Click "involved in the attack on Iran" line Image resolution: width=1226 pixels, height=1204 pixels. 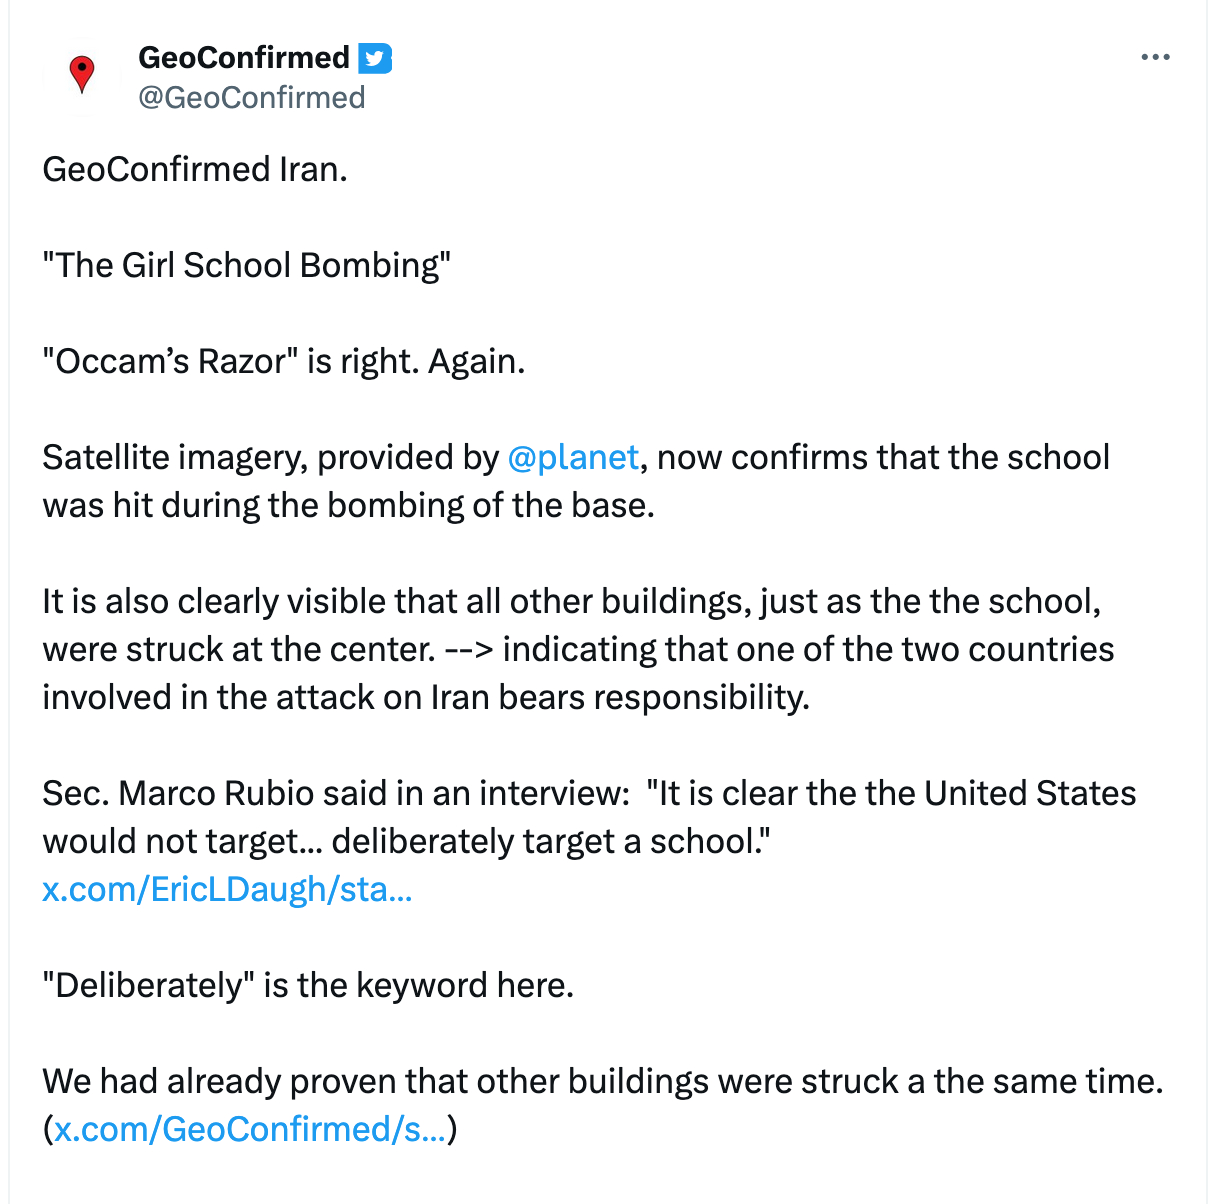[x=425, y=697]
